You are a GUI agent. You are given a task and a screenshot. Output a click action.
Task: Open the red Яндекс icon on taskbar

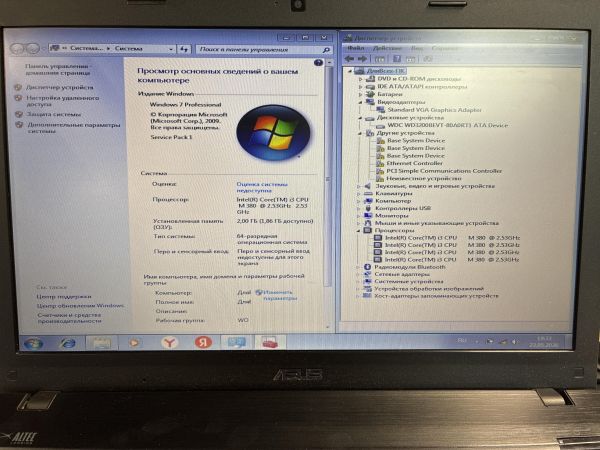click(x=203, y=342)
